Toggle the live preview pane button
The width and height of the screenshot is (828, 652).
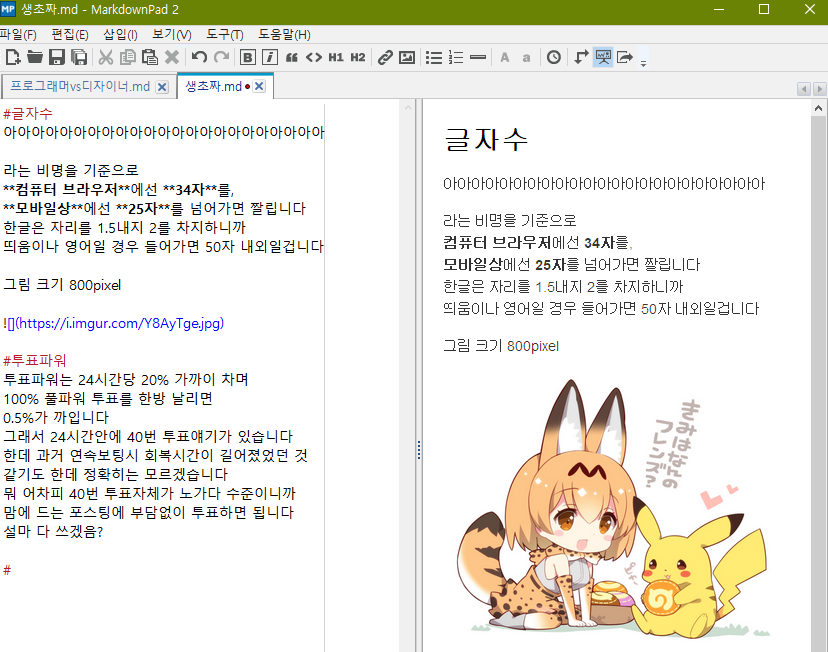click(603, 58)
